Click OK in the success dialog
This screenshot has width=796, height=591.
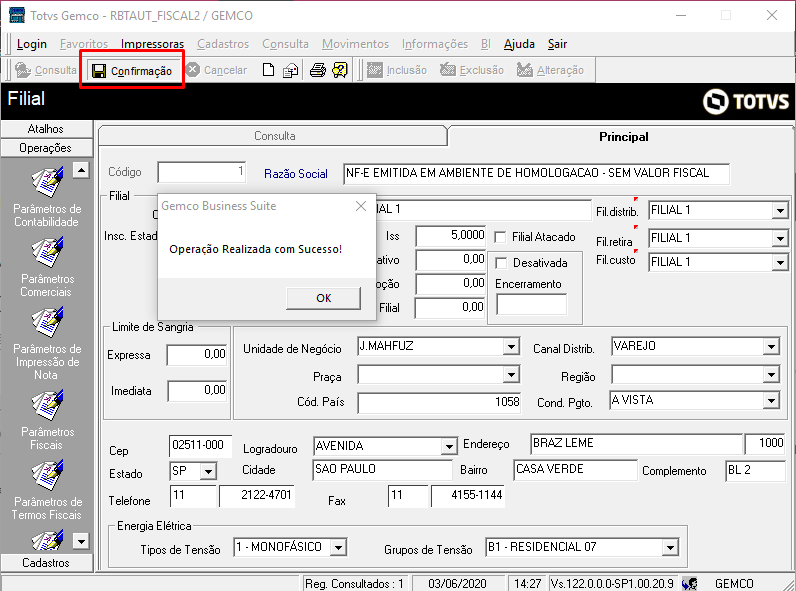323,298
